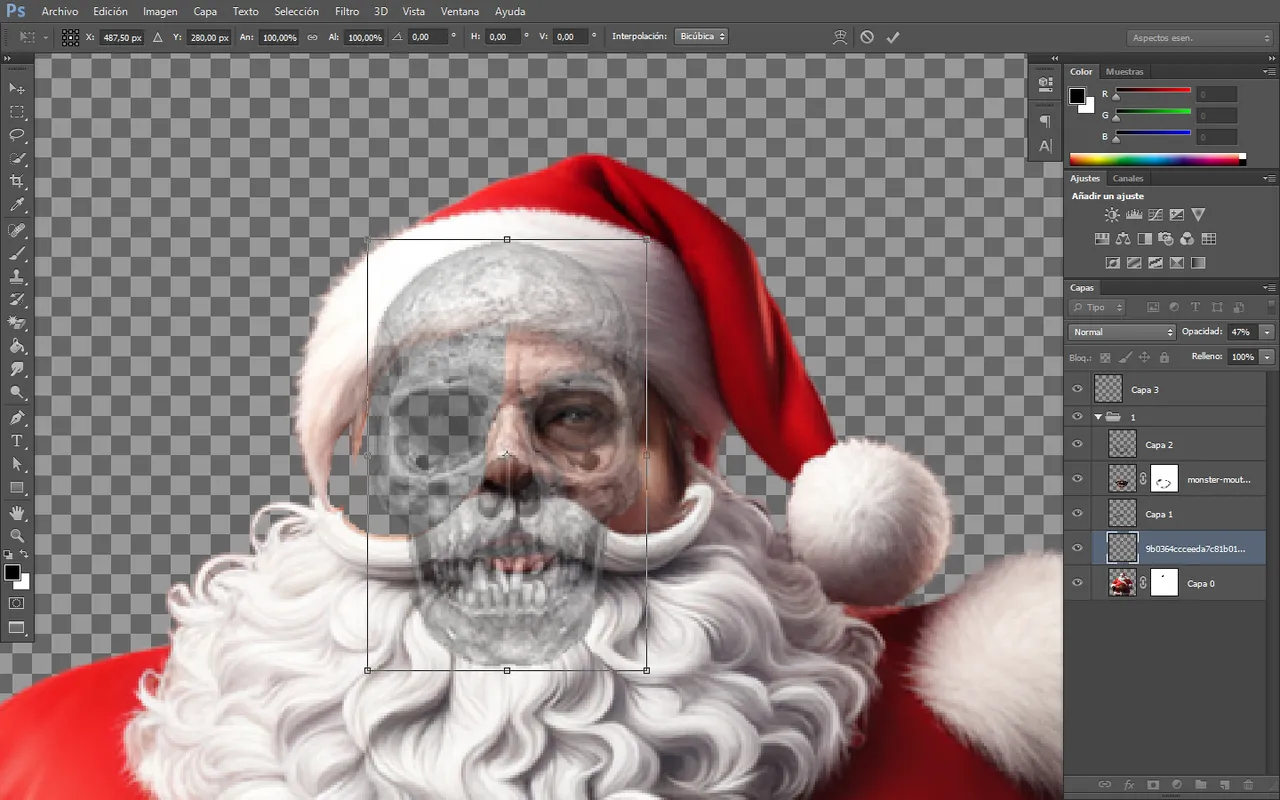Hide the Capa 1 layer
The image size is (1280, 800).
point(1077,513)
